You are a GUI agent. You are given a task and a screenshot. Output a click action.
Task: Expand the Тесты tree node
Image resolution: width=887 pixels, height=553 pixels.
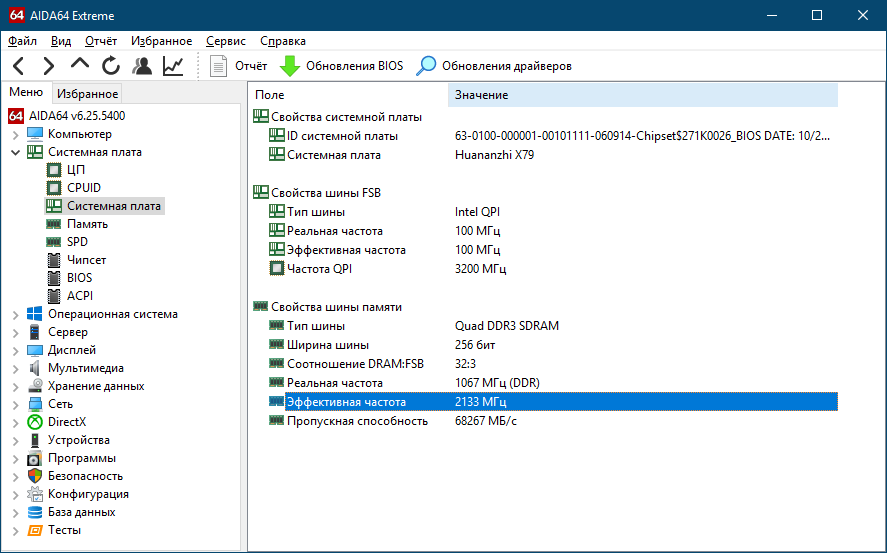[16, 531]
